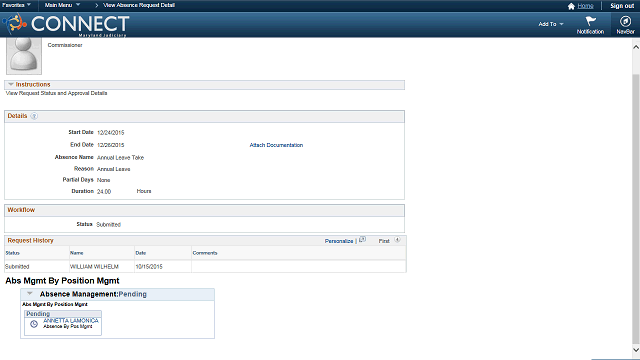
Task: Click the Request History first-row arrow icon
Action: click(398, 240)
